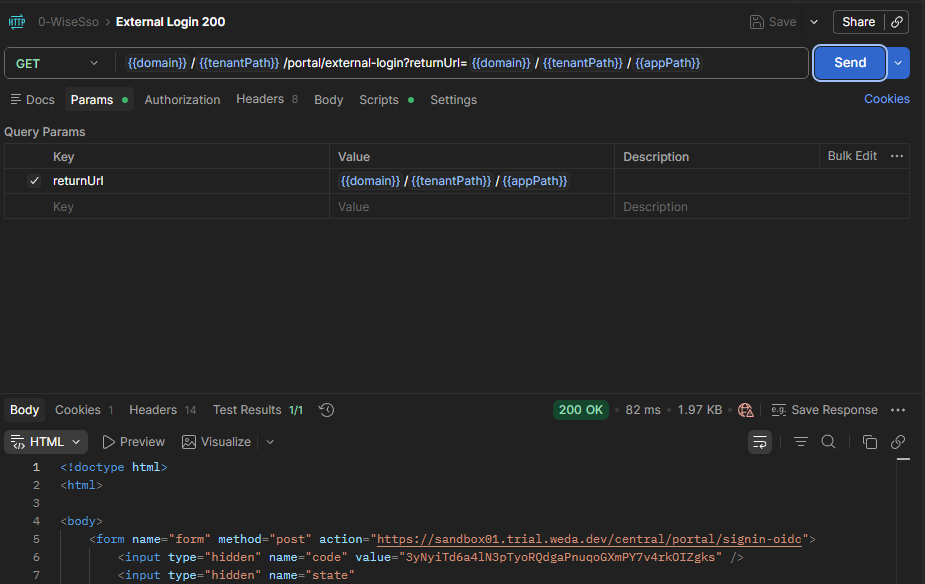The height and width of the screenshot is (584, 925).
Task: Click the Share button
Action: coord(858,22)
